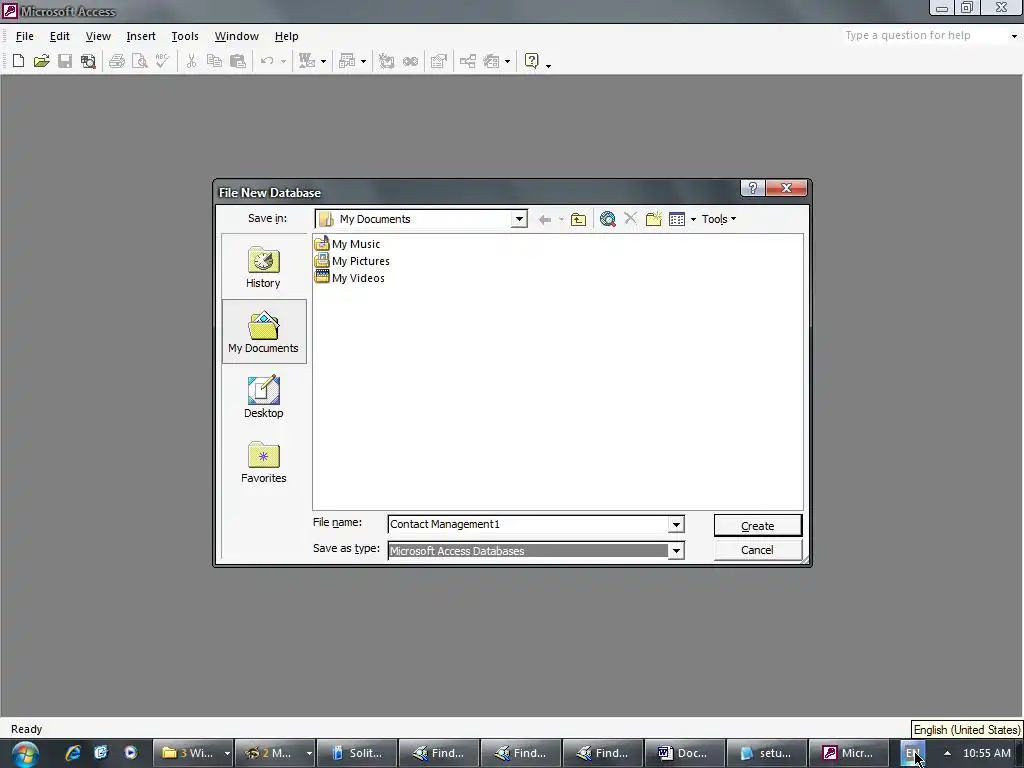Click the Open folder toolbar icon
This screenshot has height=768, width=1024.
42,61
